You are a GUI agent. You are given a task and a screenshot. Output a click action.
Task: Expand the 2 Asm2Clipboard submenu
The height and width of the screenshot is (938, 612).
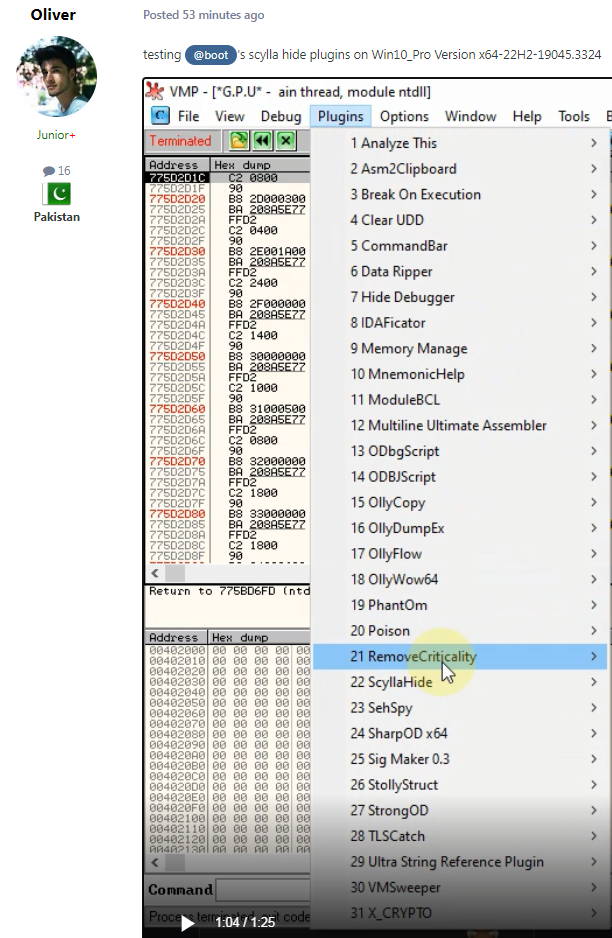[x=460, y=169]
